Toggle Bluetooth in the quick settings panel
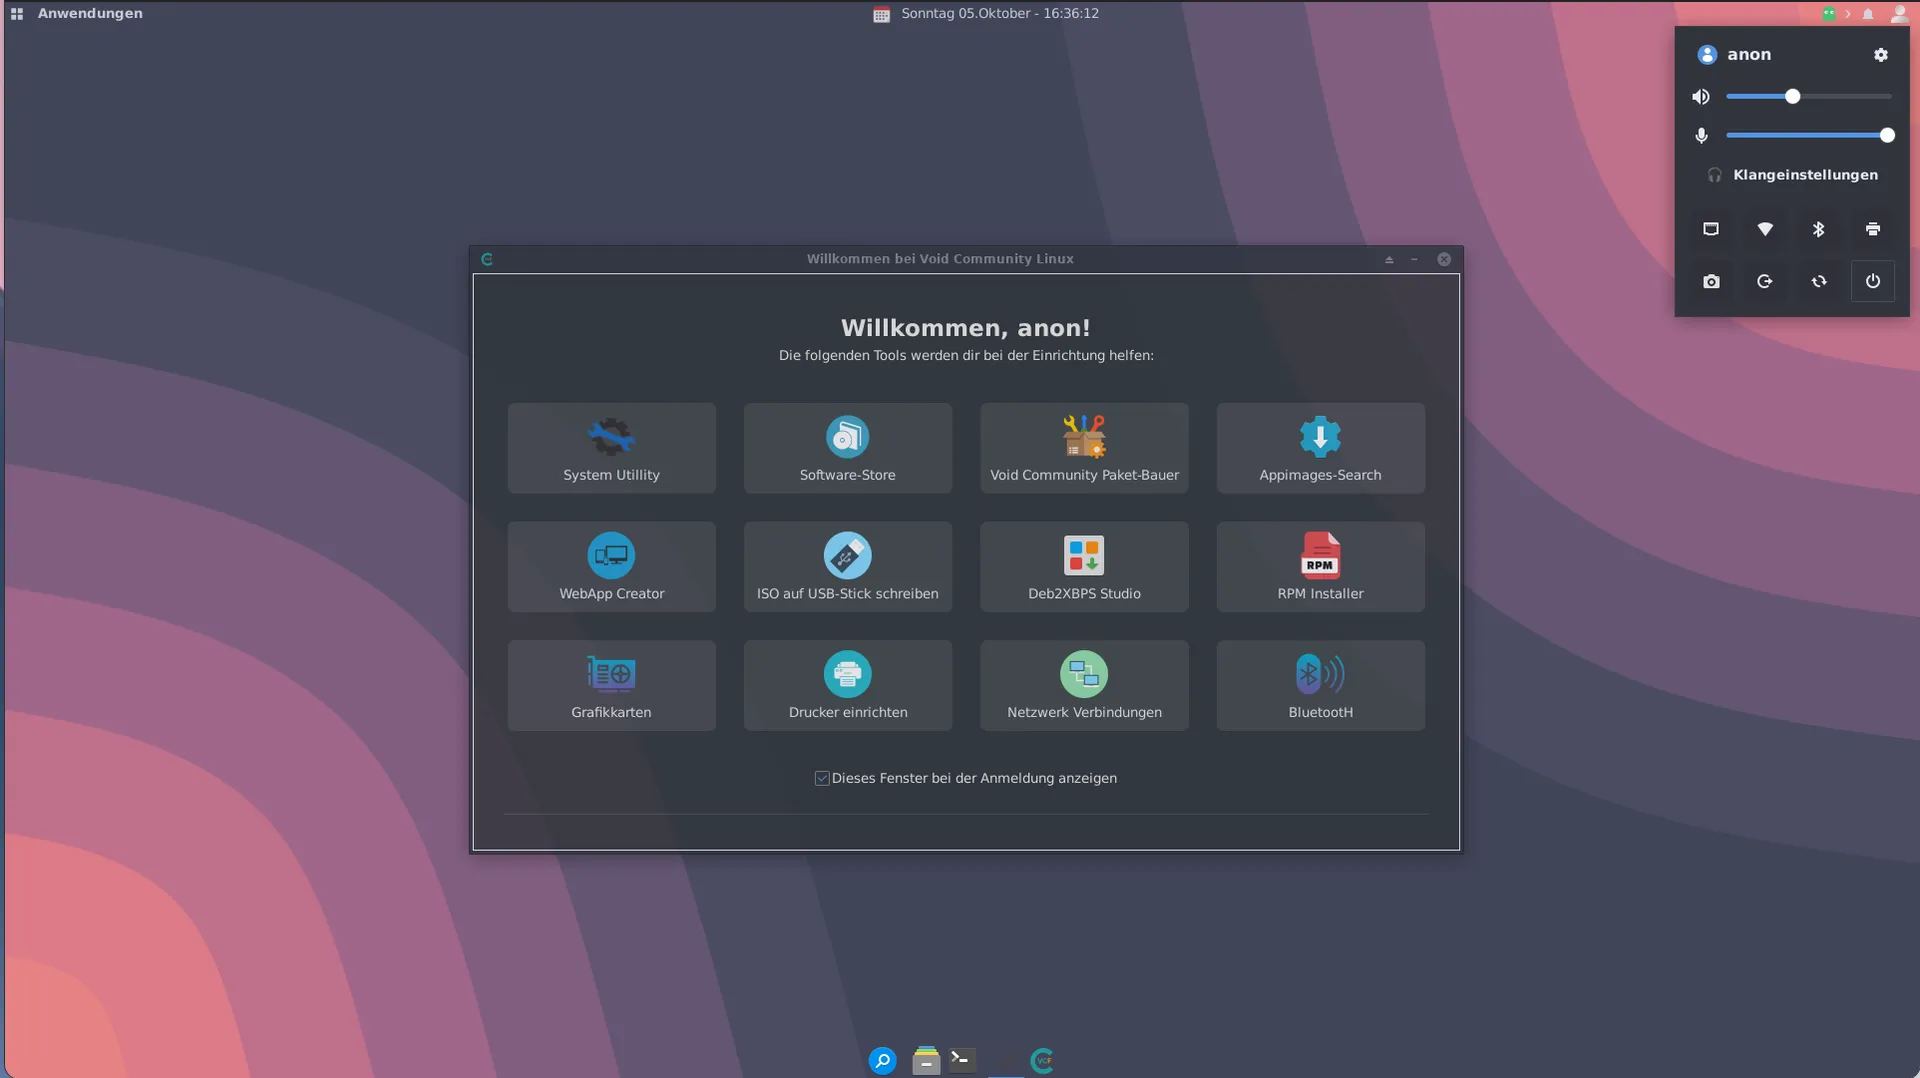The image size is (1920, 1078). (x=1819, y=229)
